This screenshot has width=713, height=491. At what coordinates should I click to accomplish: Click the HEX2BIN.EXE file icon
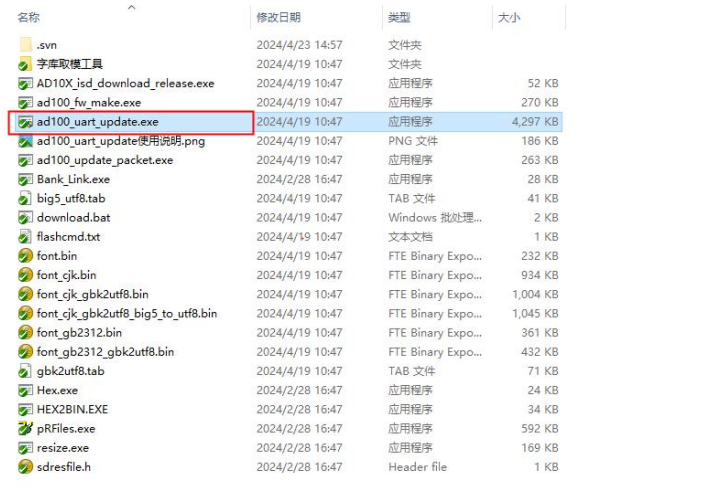pos(25,410)
